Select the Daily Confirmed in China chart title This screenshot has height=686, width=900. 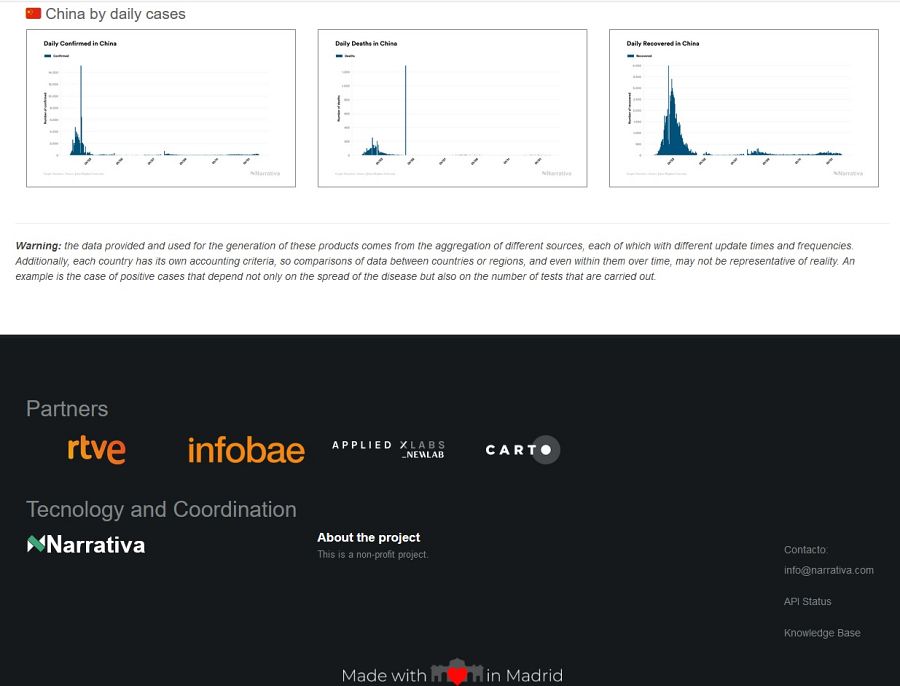pyautogui.click(x=78, y=43)
